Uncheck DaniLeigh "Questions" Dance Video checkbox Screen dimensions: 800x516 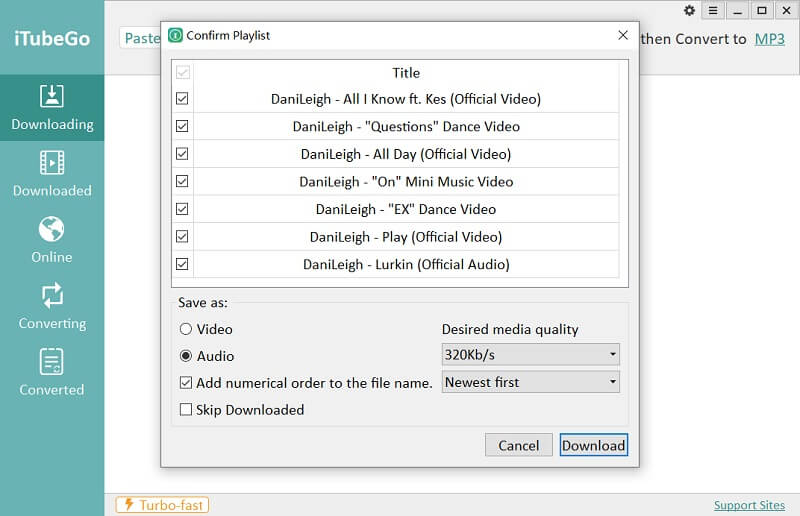(182, 126)
